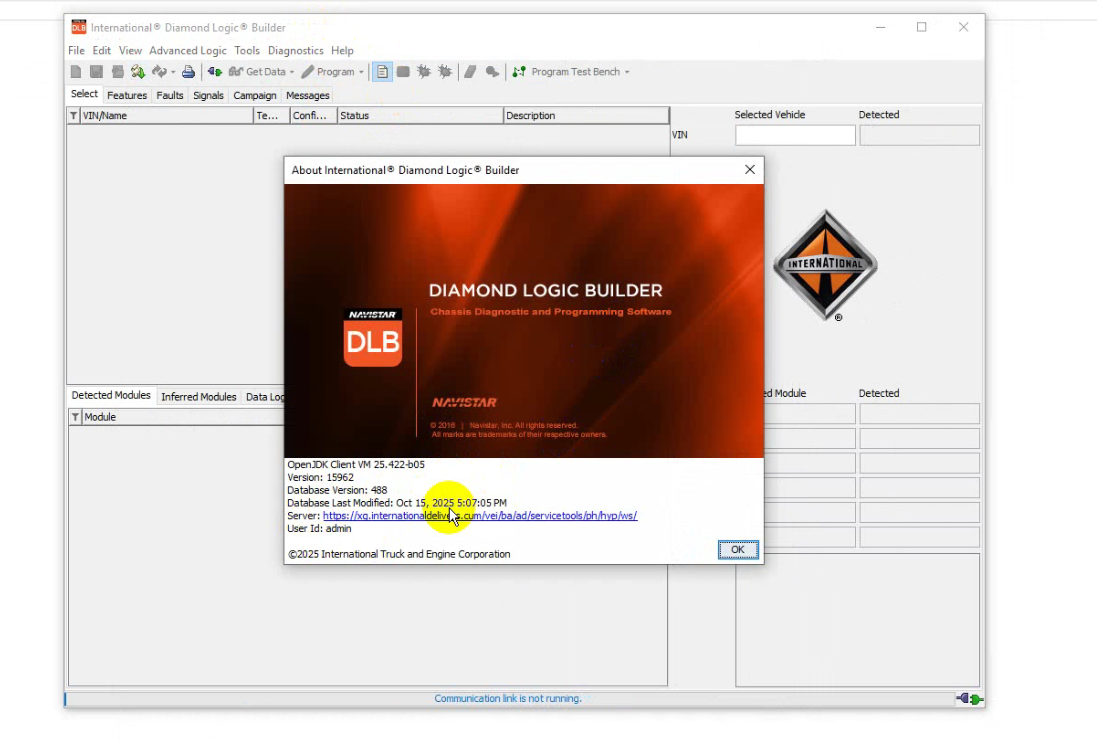Click the filter icon beside Module header

76,417
